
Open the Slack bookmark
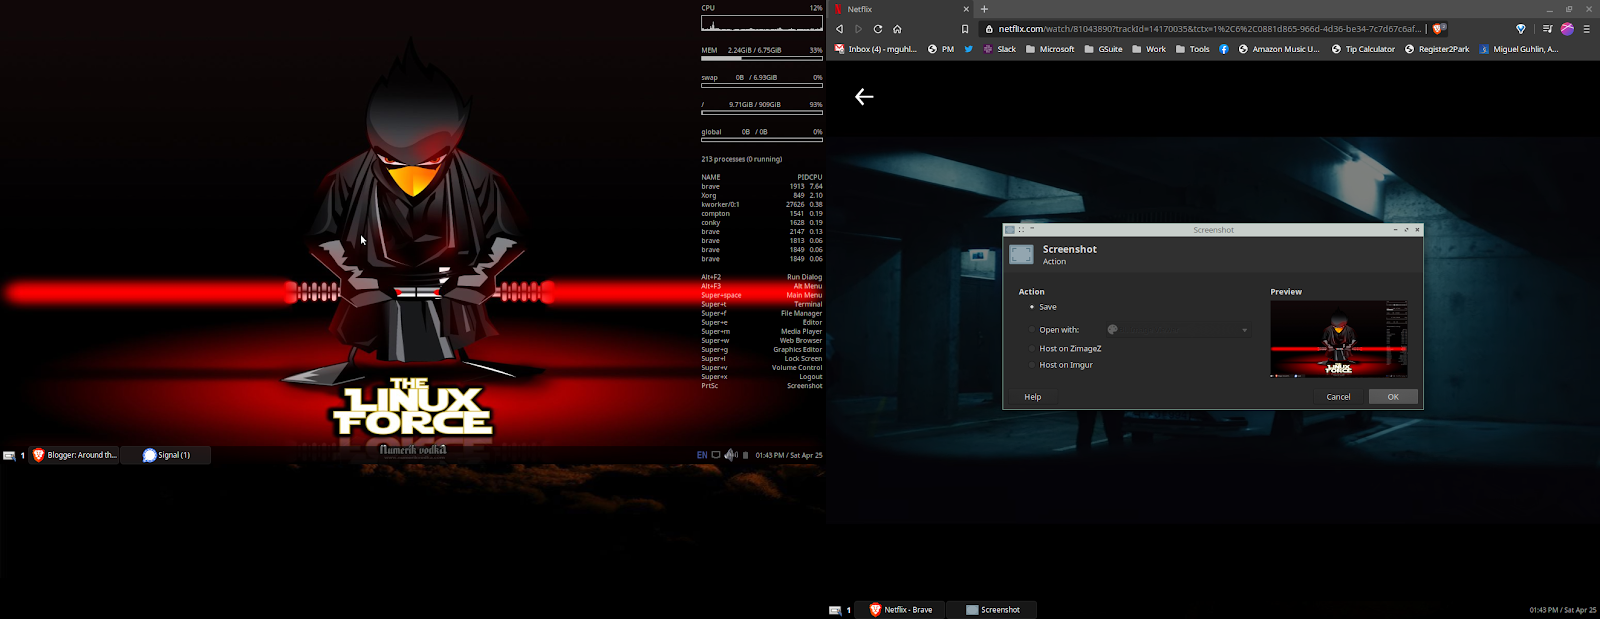pos(999,49)
